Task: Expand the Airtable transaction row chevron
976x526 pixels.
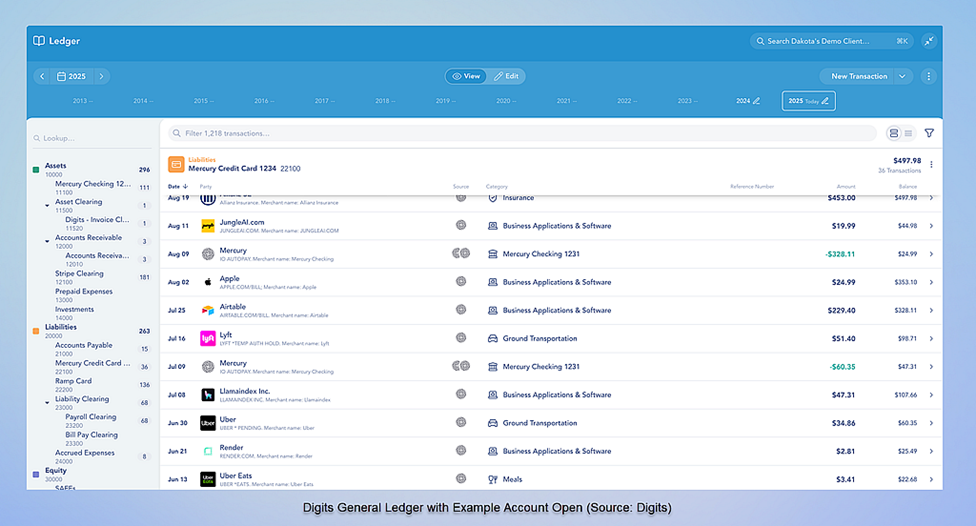Action: coord(931,310)
